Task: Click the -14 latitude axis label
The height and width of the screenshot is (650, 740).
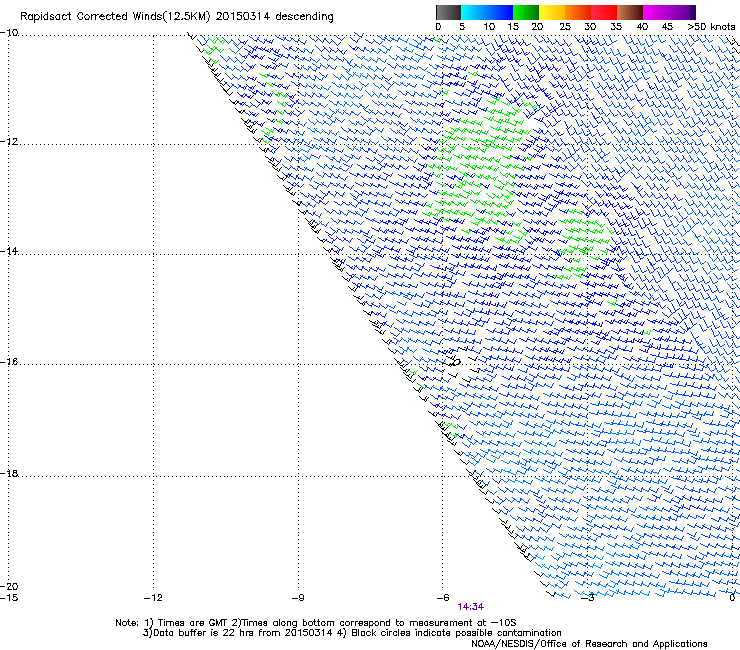Action: [x=9, y=251]
